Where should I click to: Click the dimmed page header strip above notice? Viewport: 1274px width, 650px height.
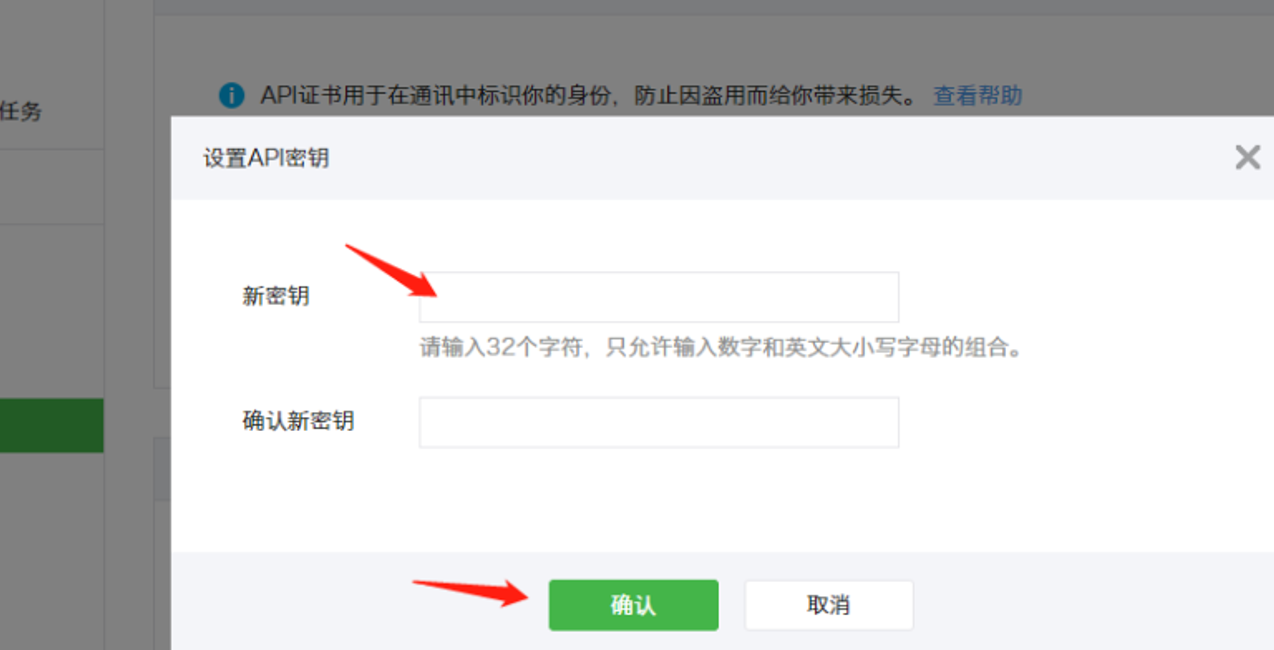(x=714, y=7)
